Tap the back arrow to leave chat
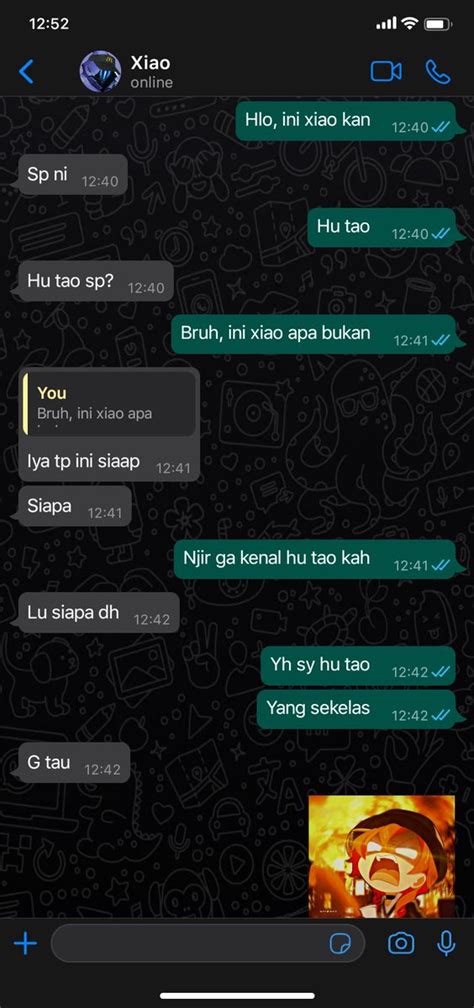This screenshot has height=1008, width=474. (26, 71)
